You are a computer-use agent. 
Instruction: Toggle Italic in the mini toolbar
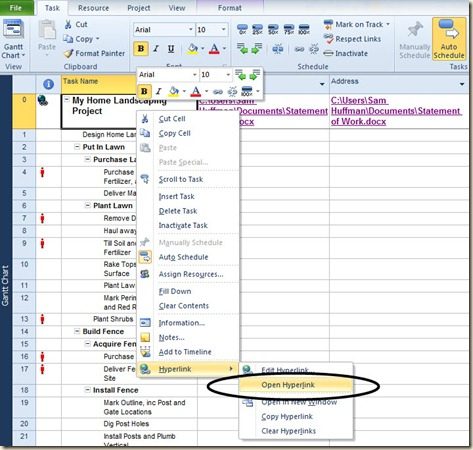pyautogui.click(x=159, y=91)
